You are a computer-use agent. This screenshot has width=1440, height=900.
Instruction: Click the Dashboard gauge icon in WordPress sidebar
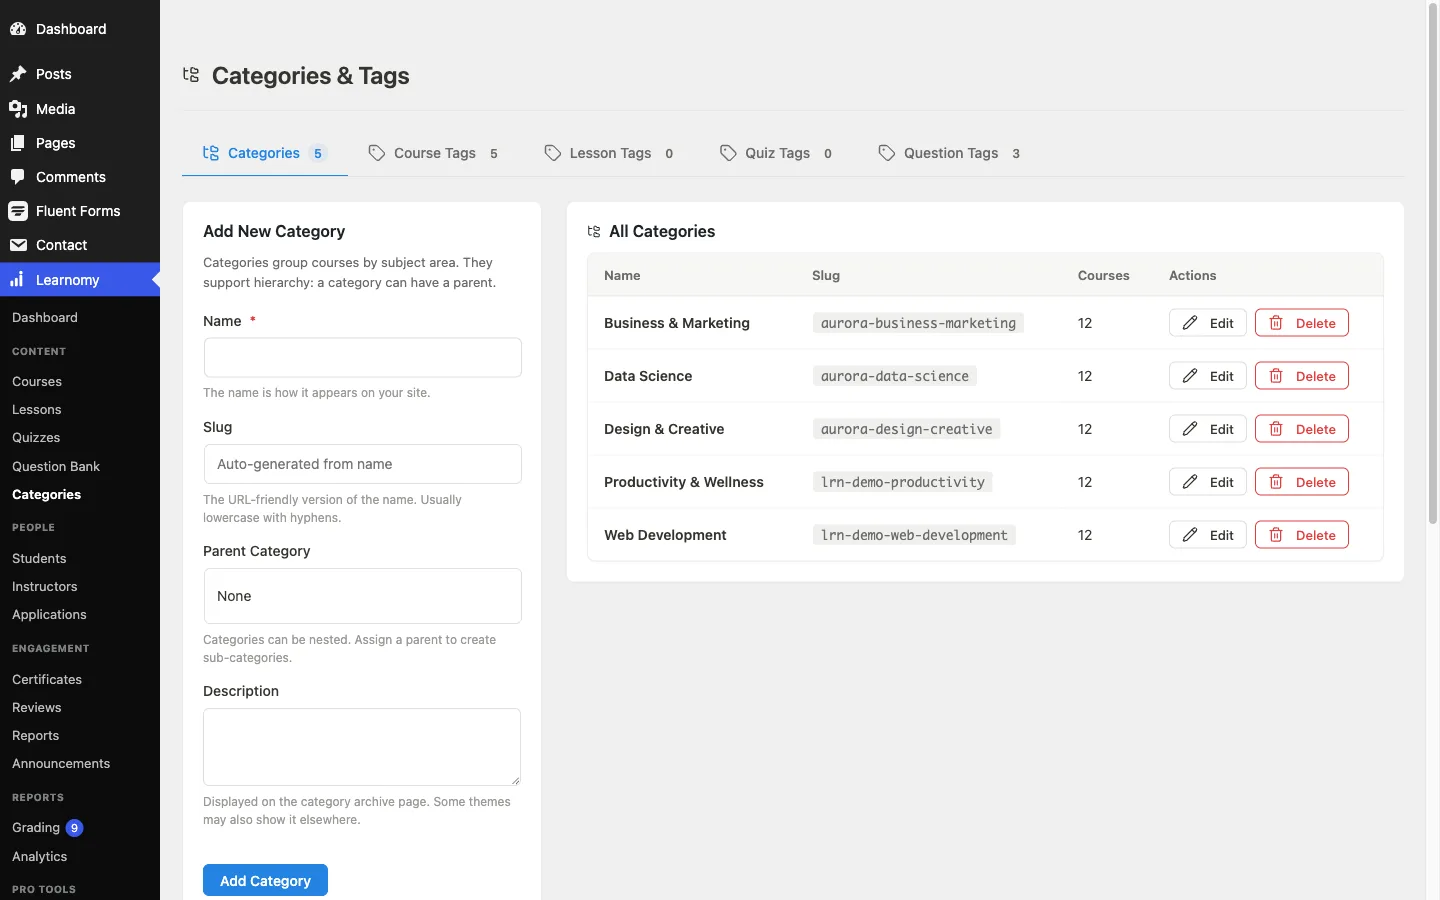coord(18,29)
